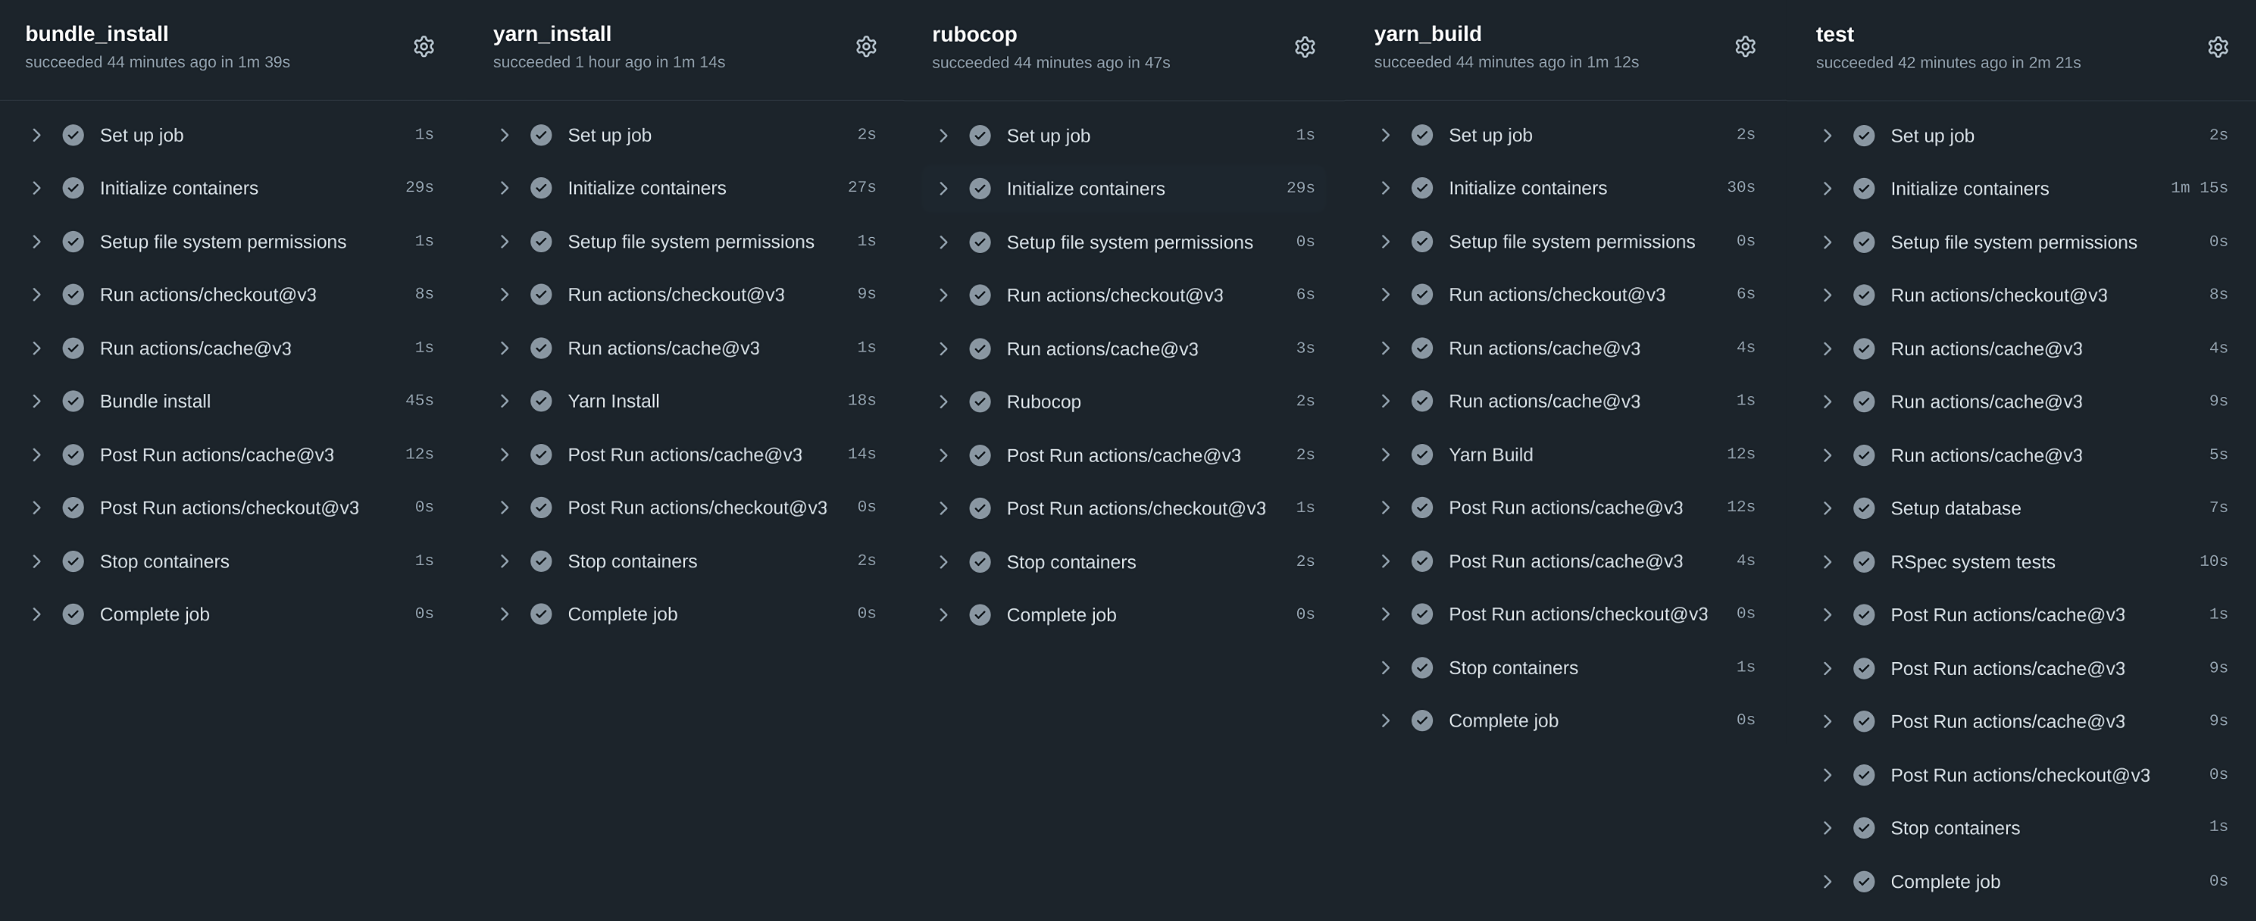This screenshot has height=921, width=2256.
Task: Click the 10s duration of RSpec system tests
Action: pyautogui.click(x=2214, y=561)
